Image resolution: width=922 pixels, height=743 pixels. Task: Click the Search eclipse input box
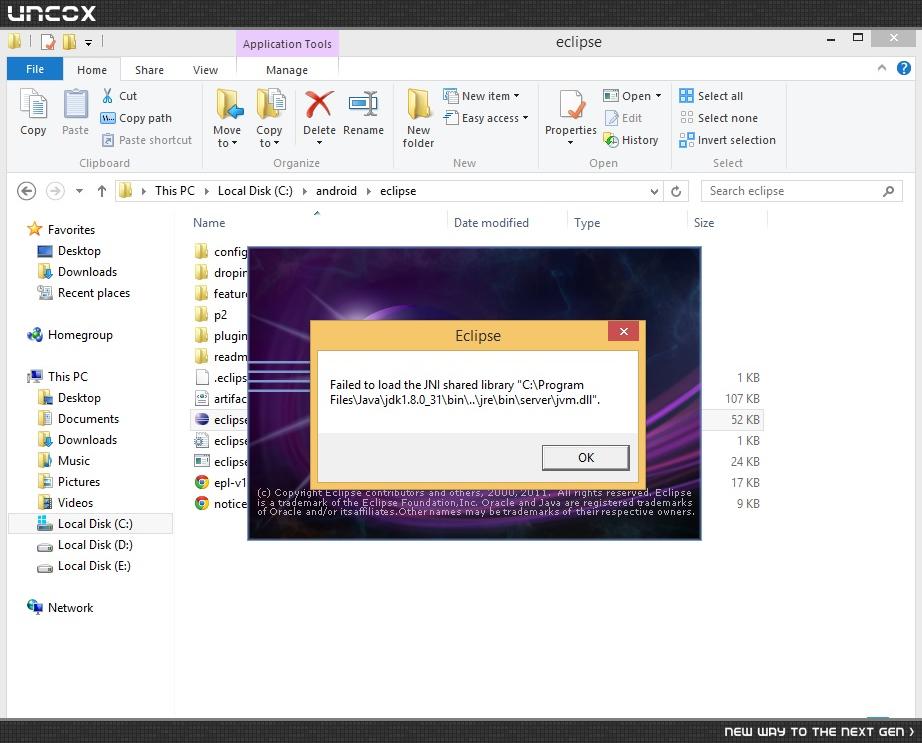791,191
